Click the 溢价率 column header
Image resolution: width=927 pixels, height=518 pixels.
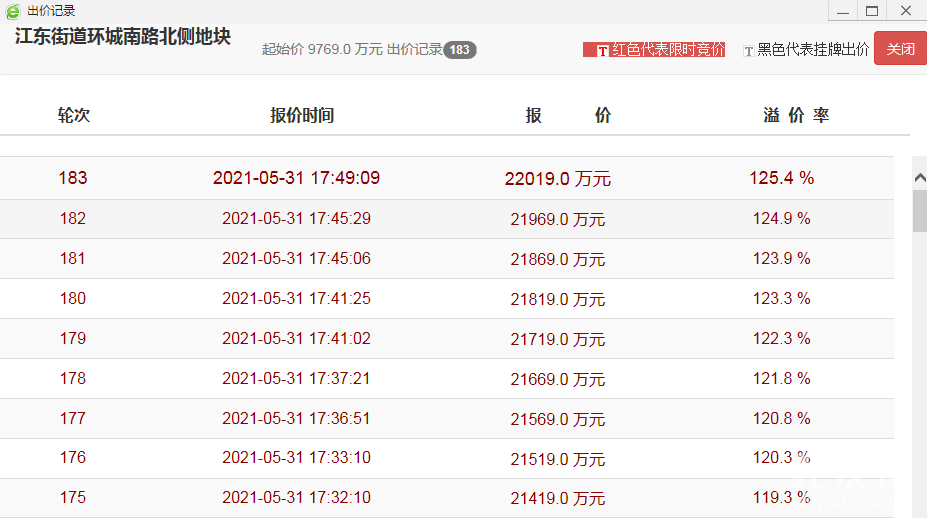[x=796, y=115]
